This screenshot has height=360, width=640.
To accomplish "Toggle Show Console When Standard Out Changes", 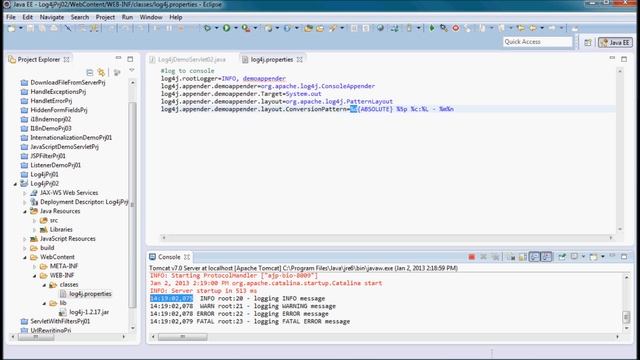I will [534, 257].
